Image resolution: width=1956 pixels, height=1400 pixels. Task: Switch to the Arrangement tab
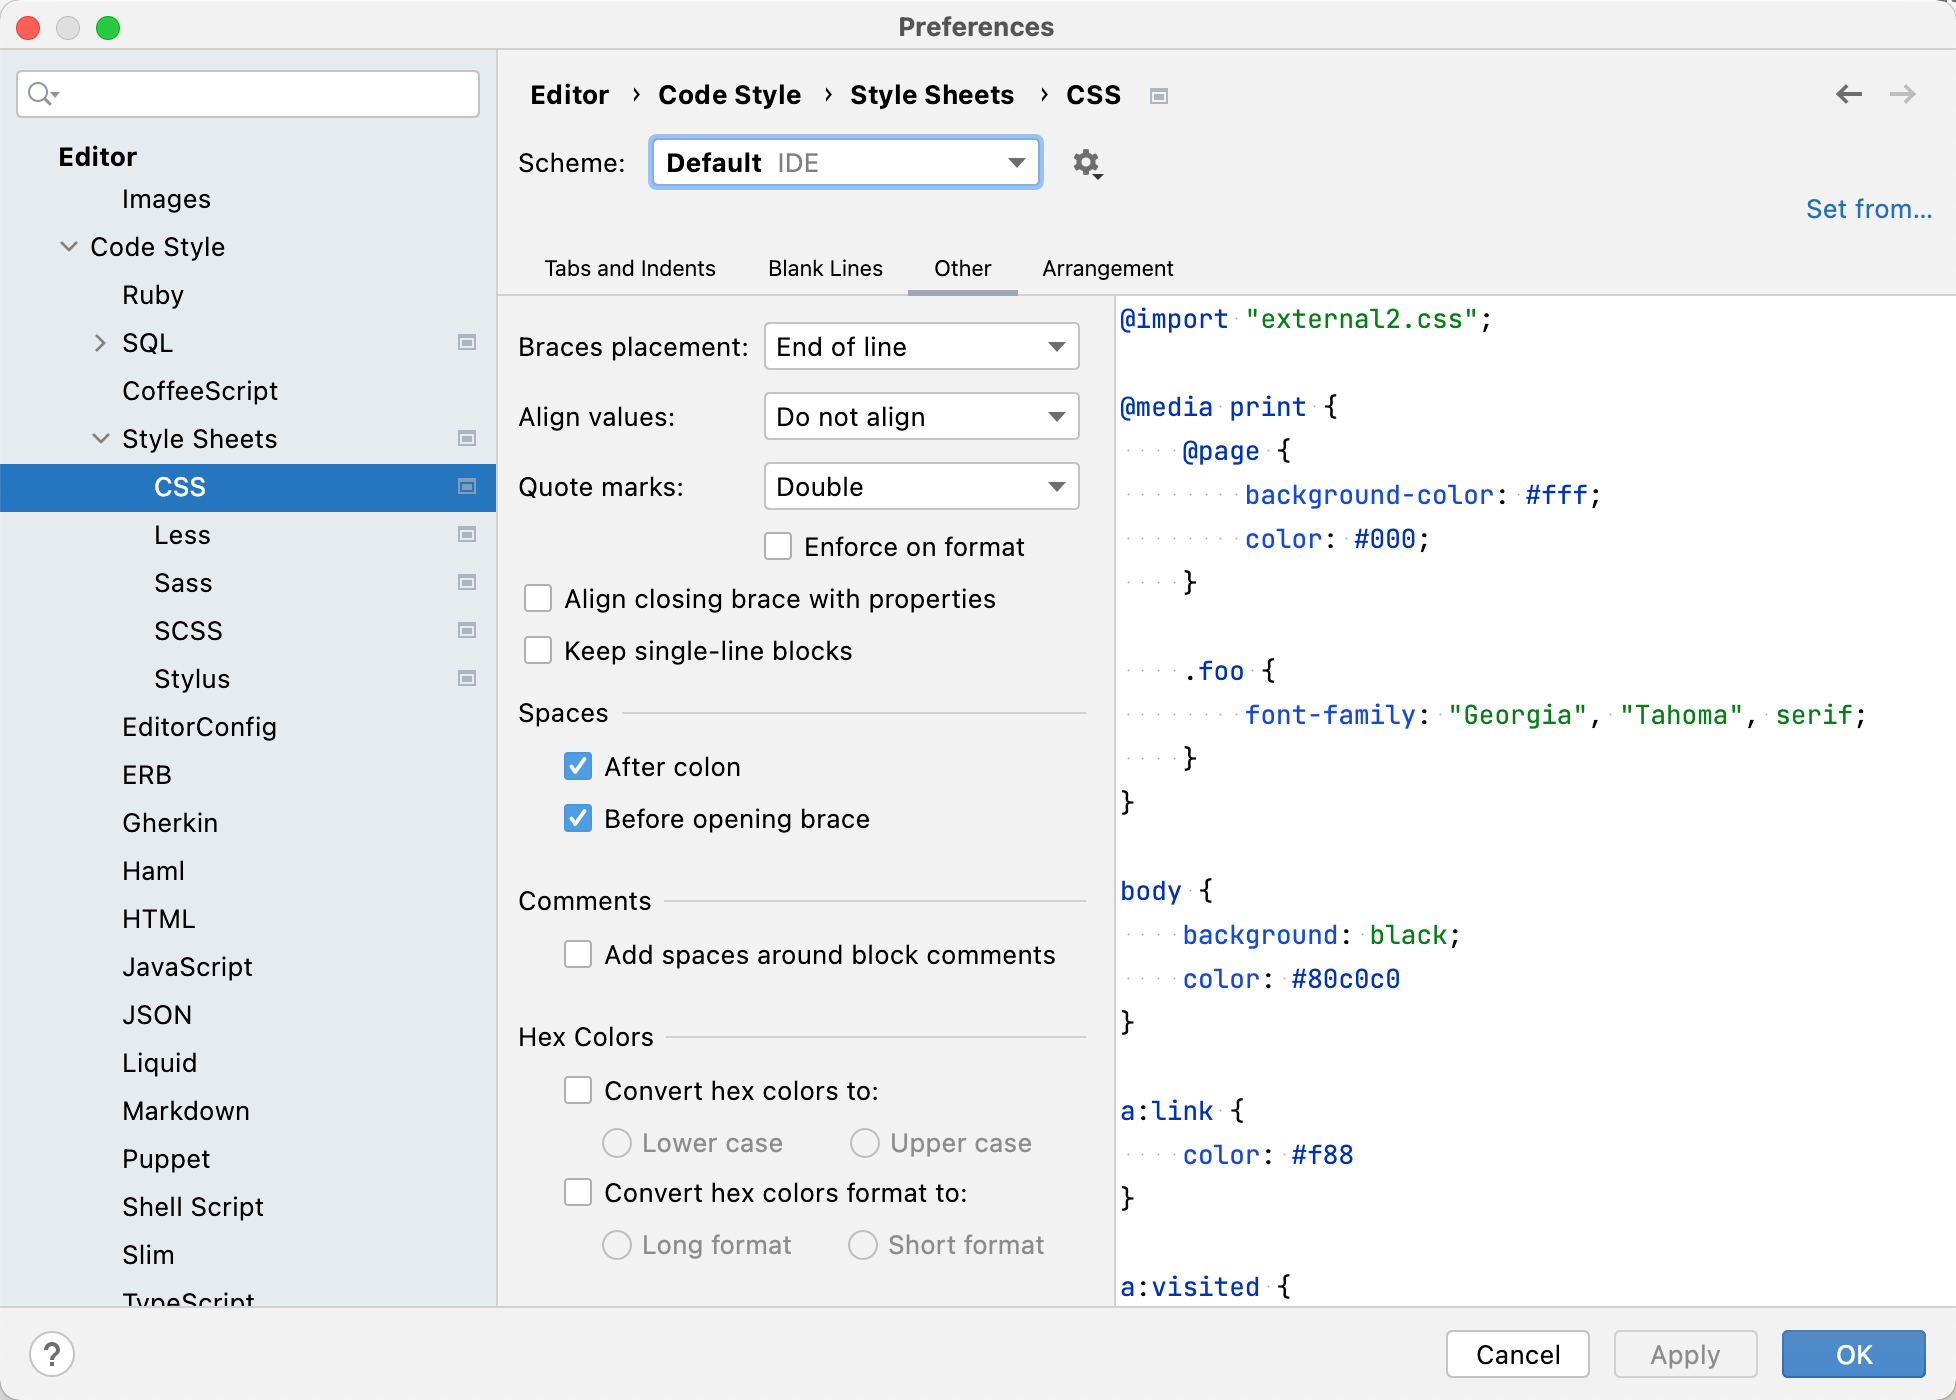click(x=1107, y=268)
